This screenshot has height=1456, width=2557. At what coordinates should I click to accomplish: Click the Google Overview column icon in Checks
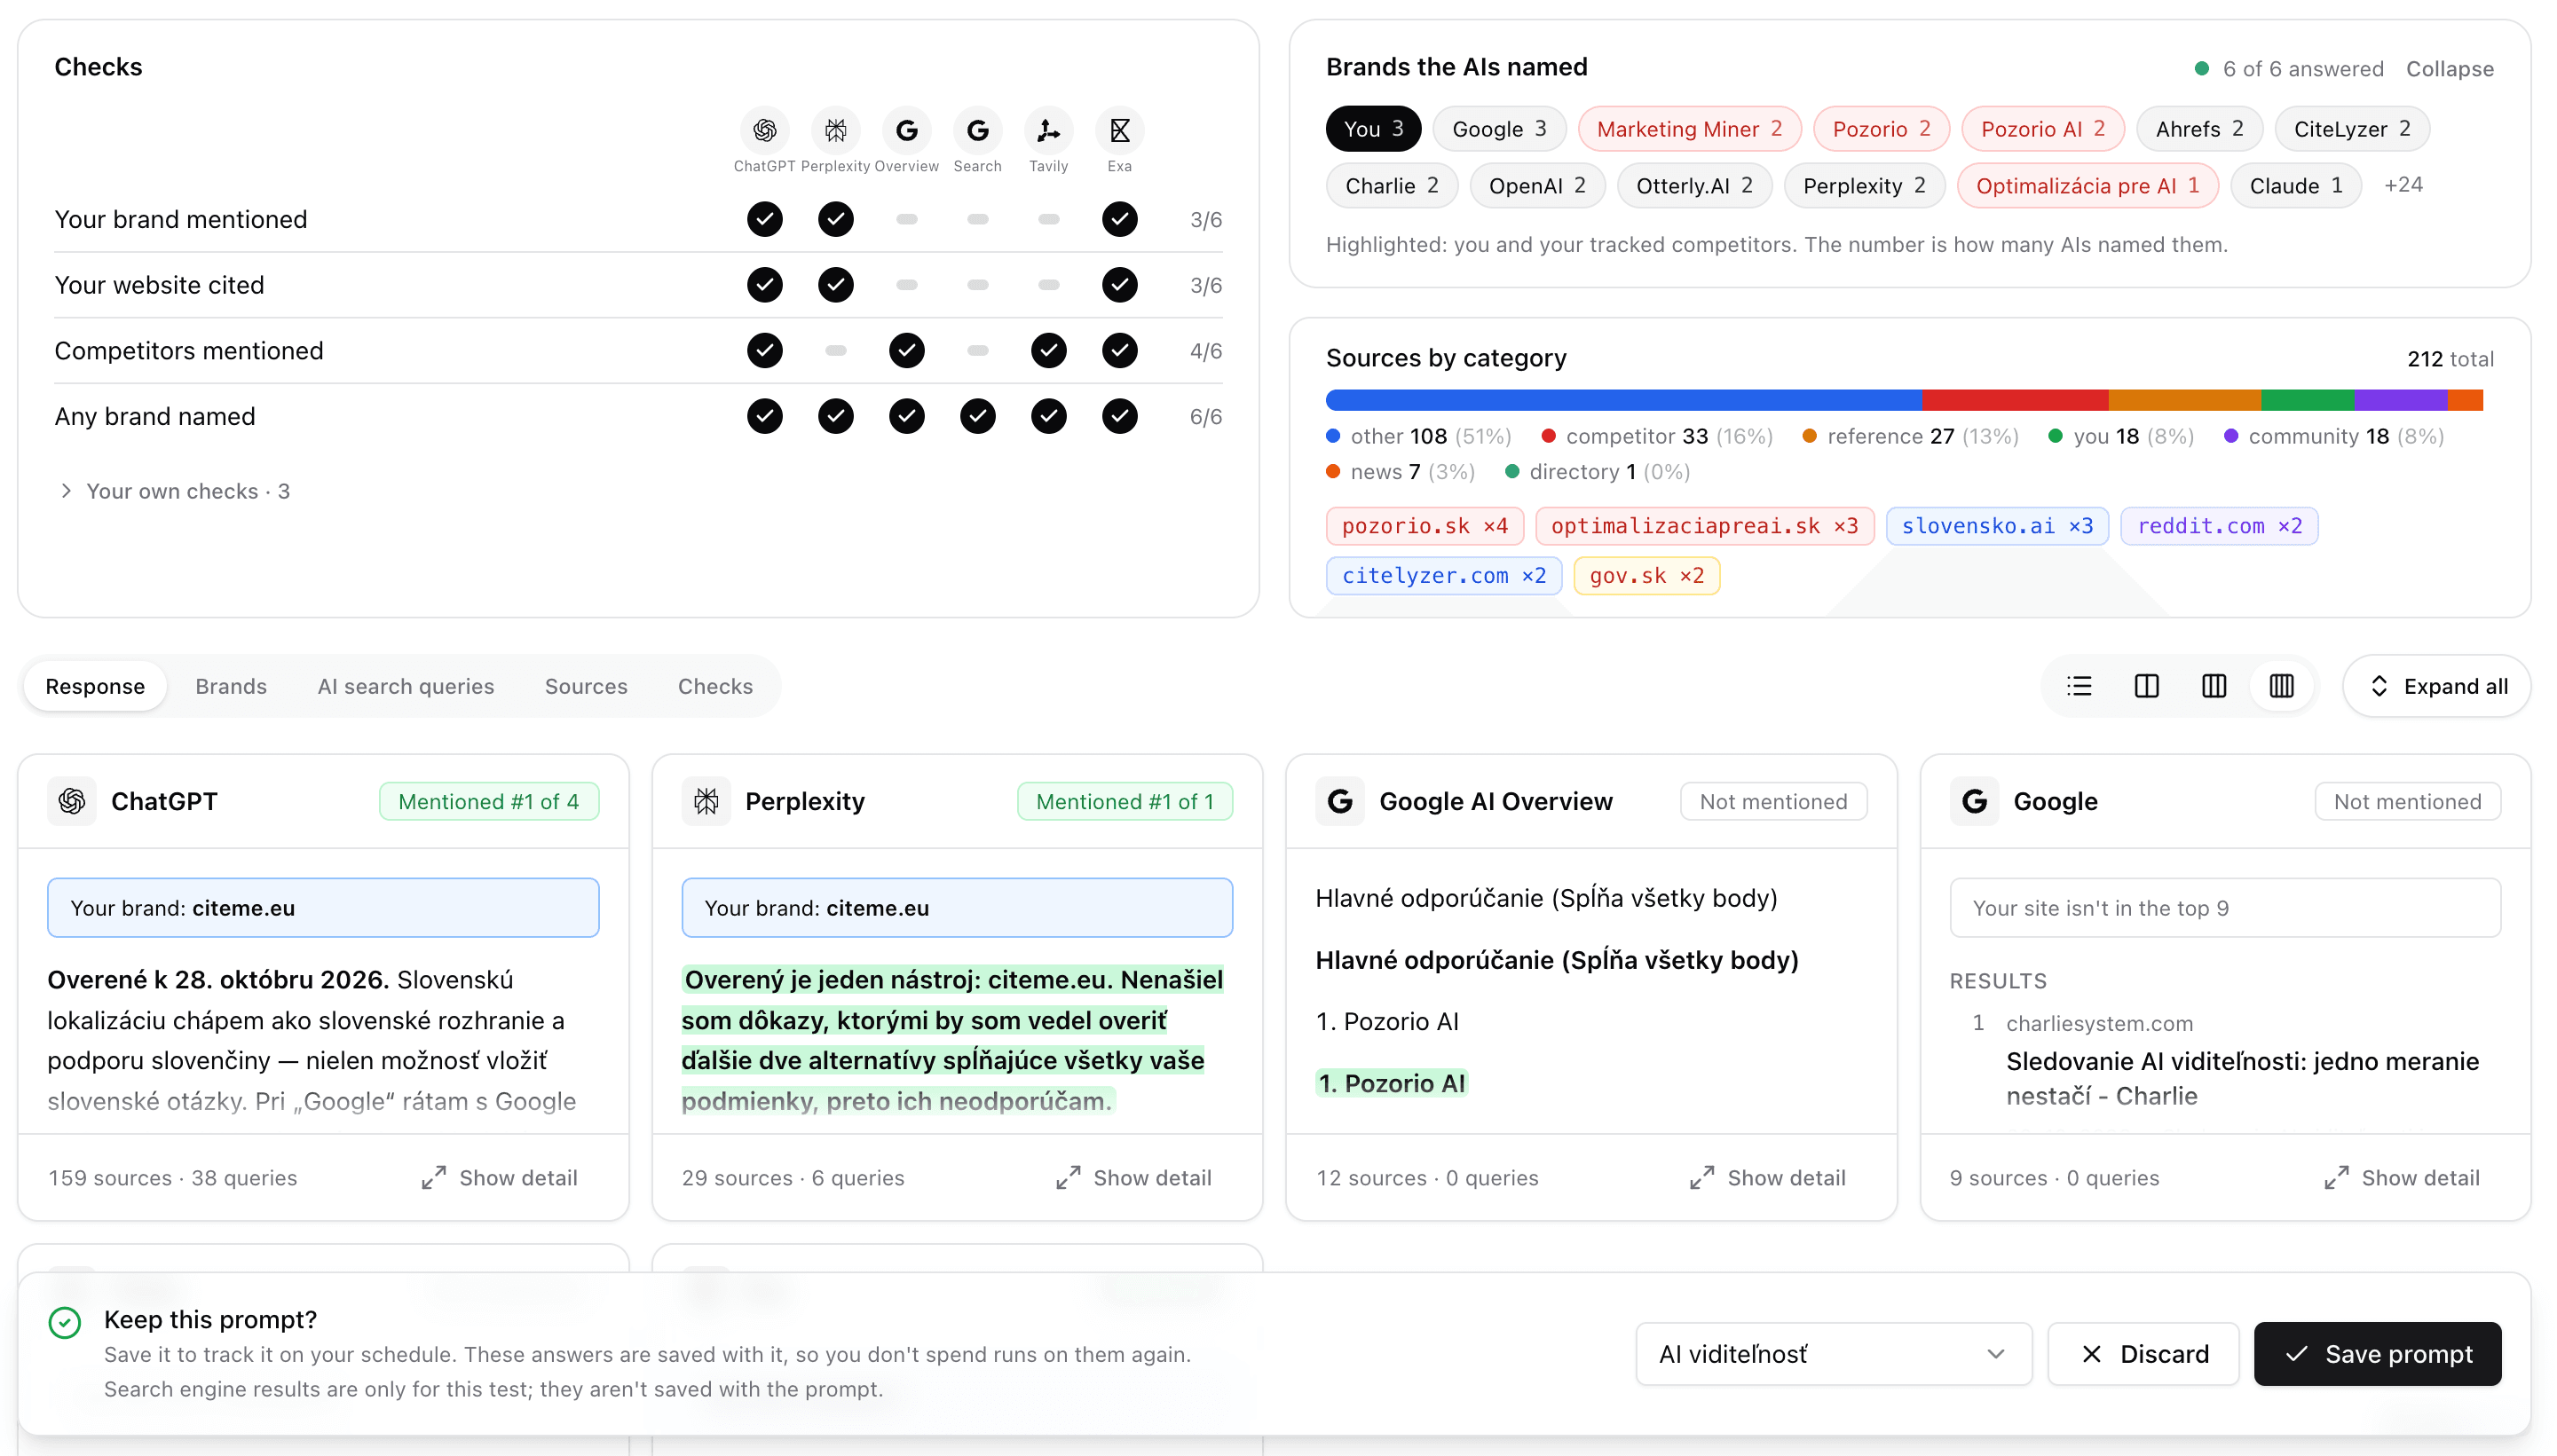pos(906,130)
